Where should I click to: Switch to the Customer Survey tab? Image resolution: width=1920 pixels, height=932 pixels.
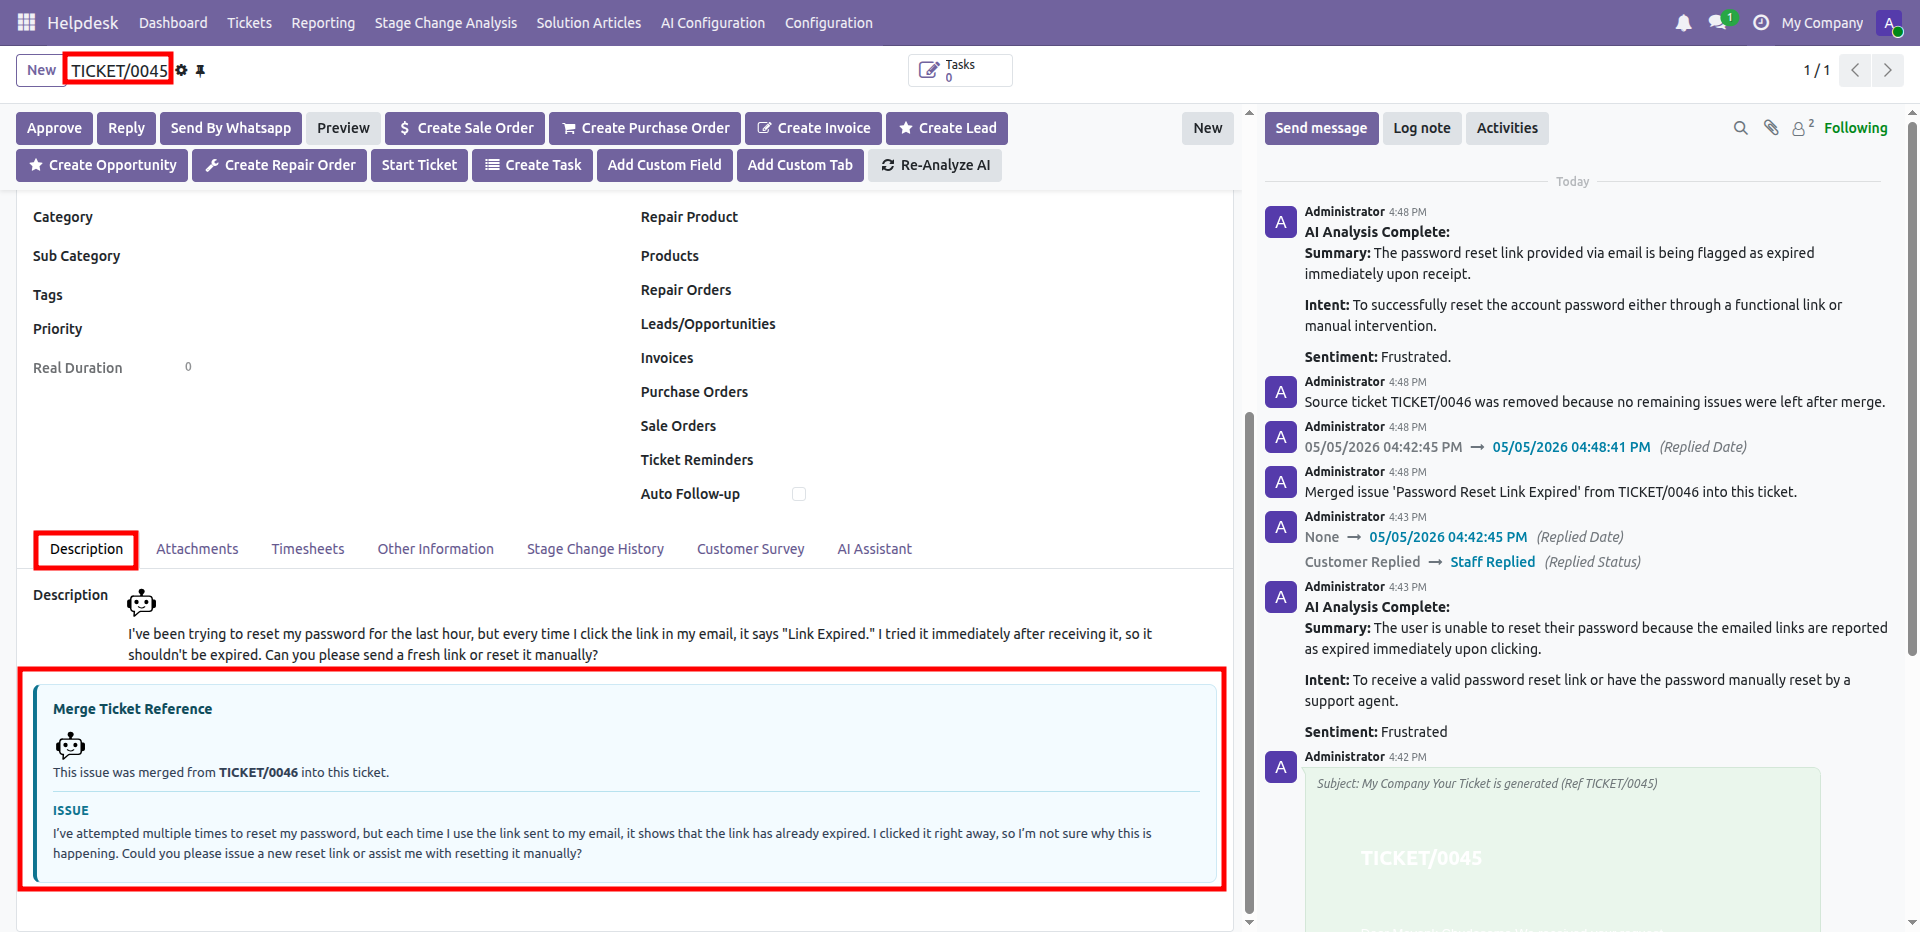[751, 549]
